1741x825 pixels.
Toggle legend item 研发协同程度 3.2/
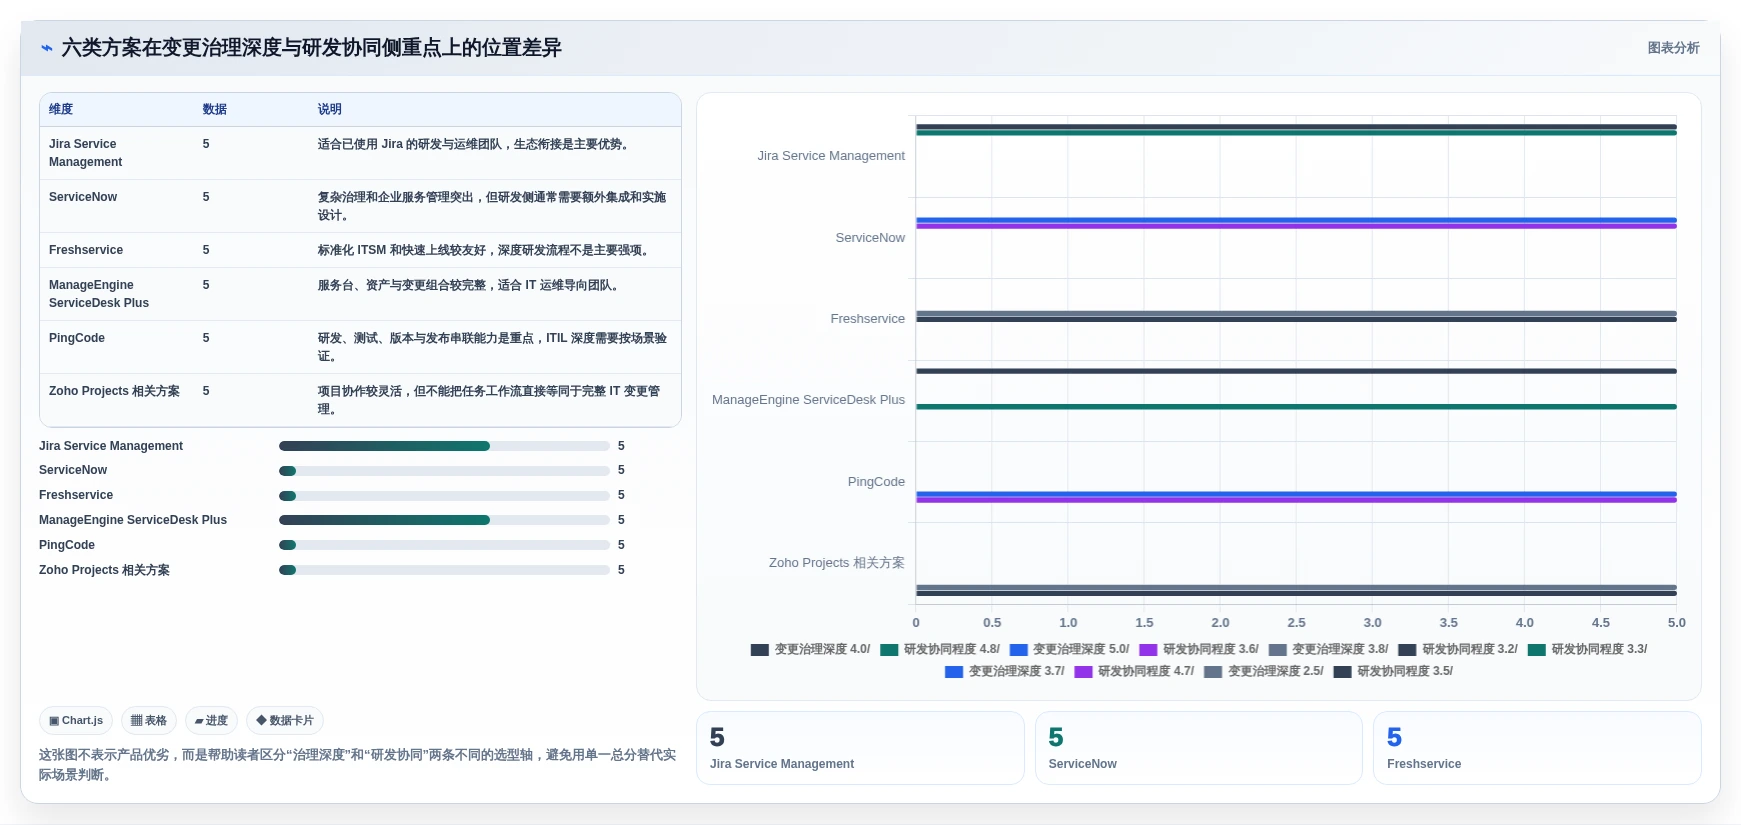[1458, 649]
